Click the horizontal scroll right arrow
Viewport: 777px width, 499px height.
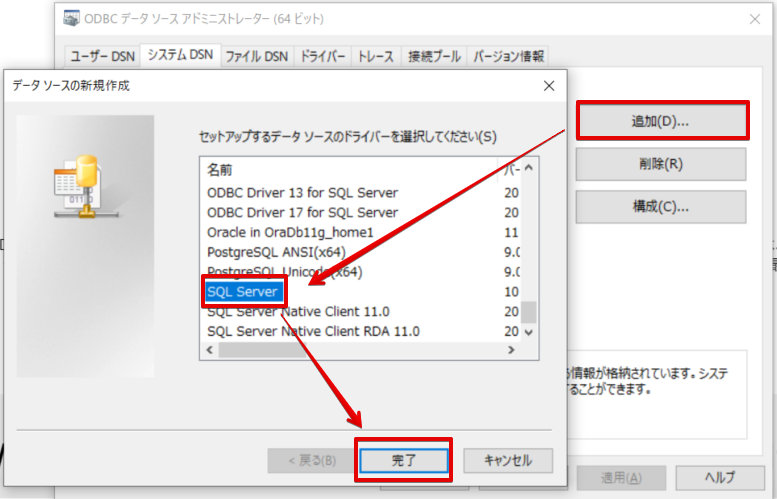click(x=511, y=350)
